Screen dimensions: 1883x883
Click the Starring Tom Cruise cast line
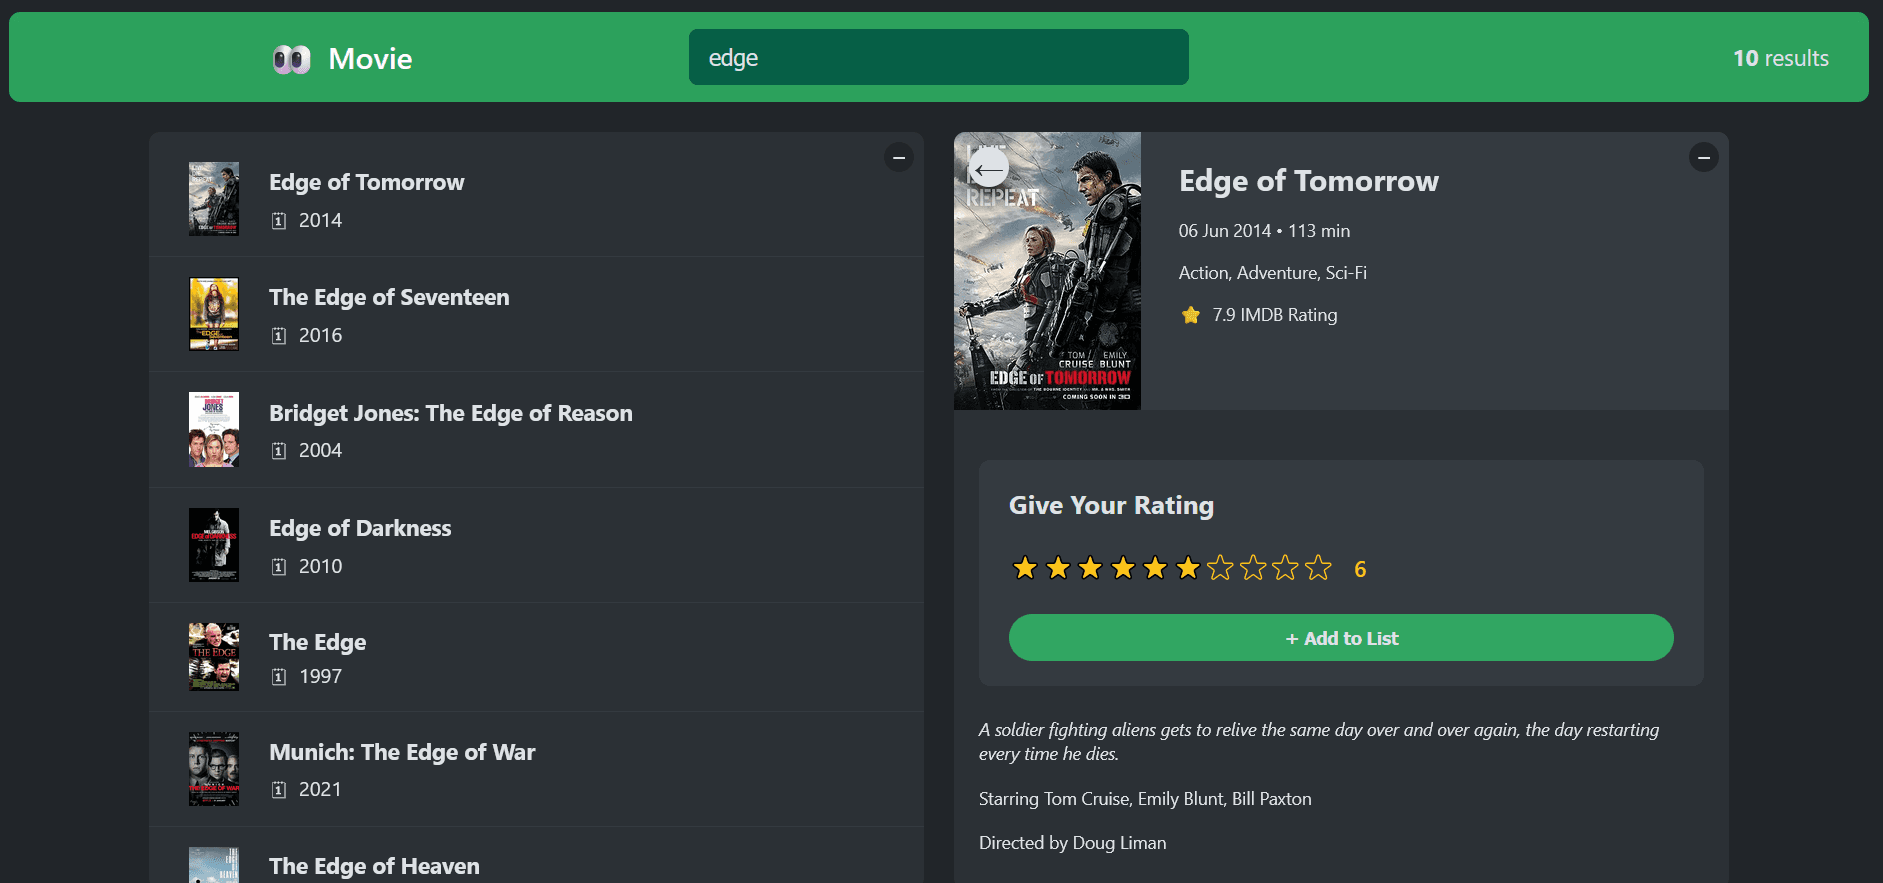coord(1145,799)
